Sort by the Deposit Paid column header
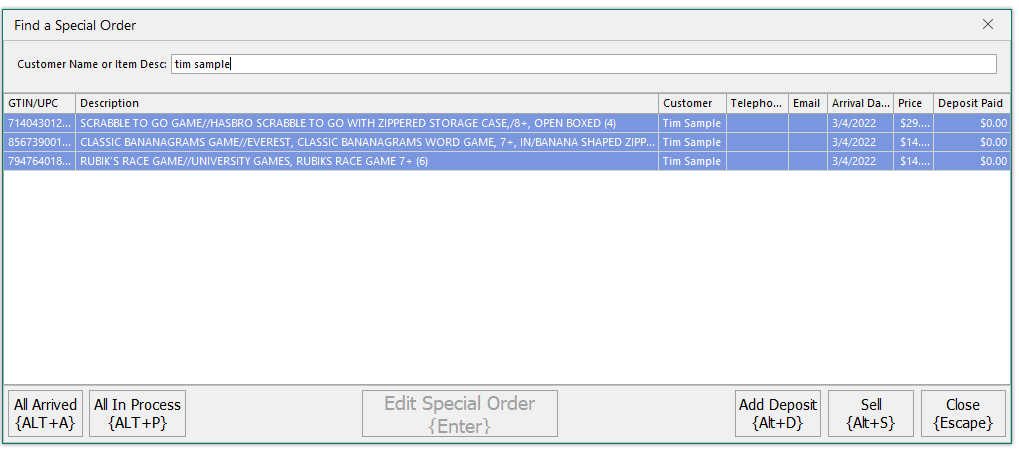 [x=972, y=103]
